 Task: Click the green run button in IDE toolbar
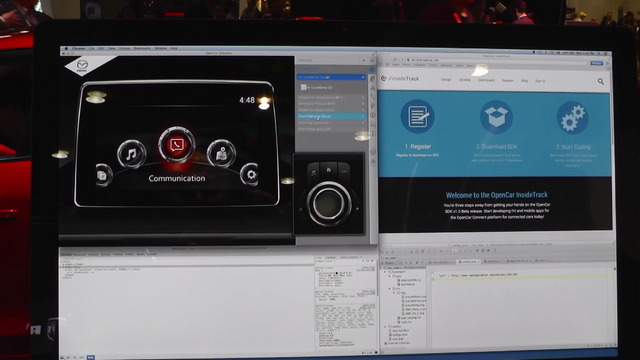click(x=488, y=250)
